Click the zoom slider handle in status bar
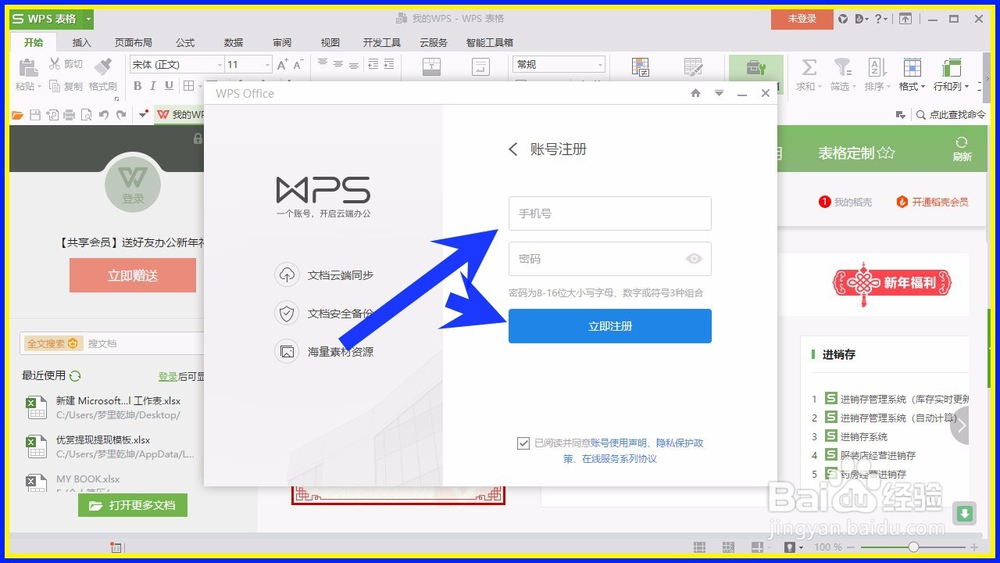1000x563 pixels. click(913, 547)
